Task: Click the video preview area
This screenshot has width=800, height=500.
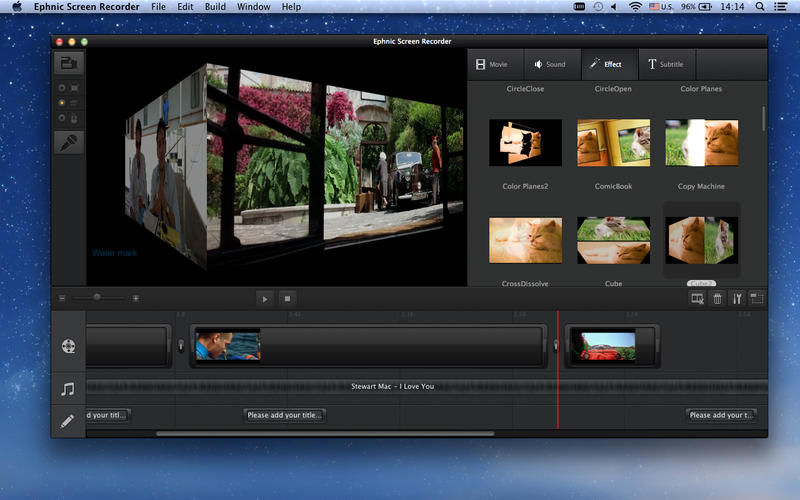Action: click(x=277, y=167)
